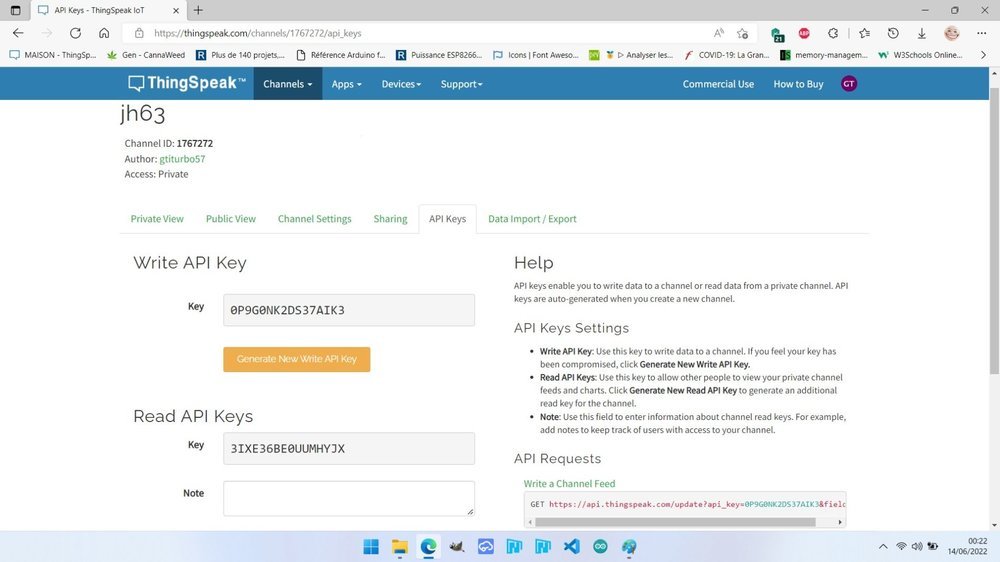Open the Windows Start button
Viewport: 1000px width, 562px height.
(371, 547)
